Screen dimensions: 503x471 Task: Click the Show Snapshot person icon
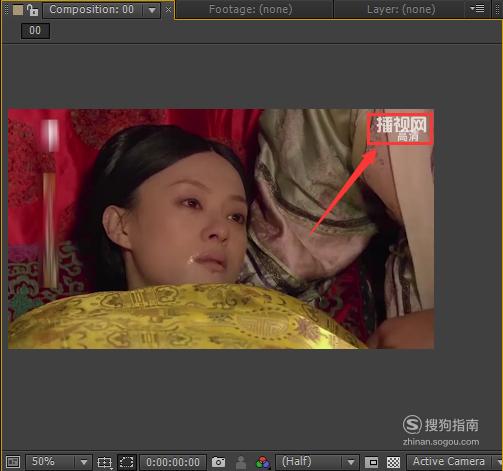[241, 462]
